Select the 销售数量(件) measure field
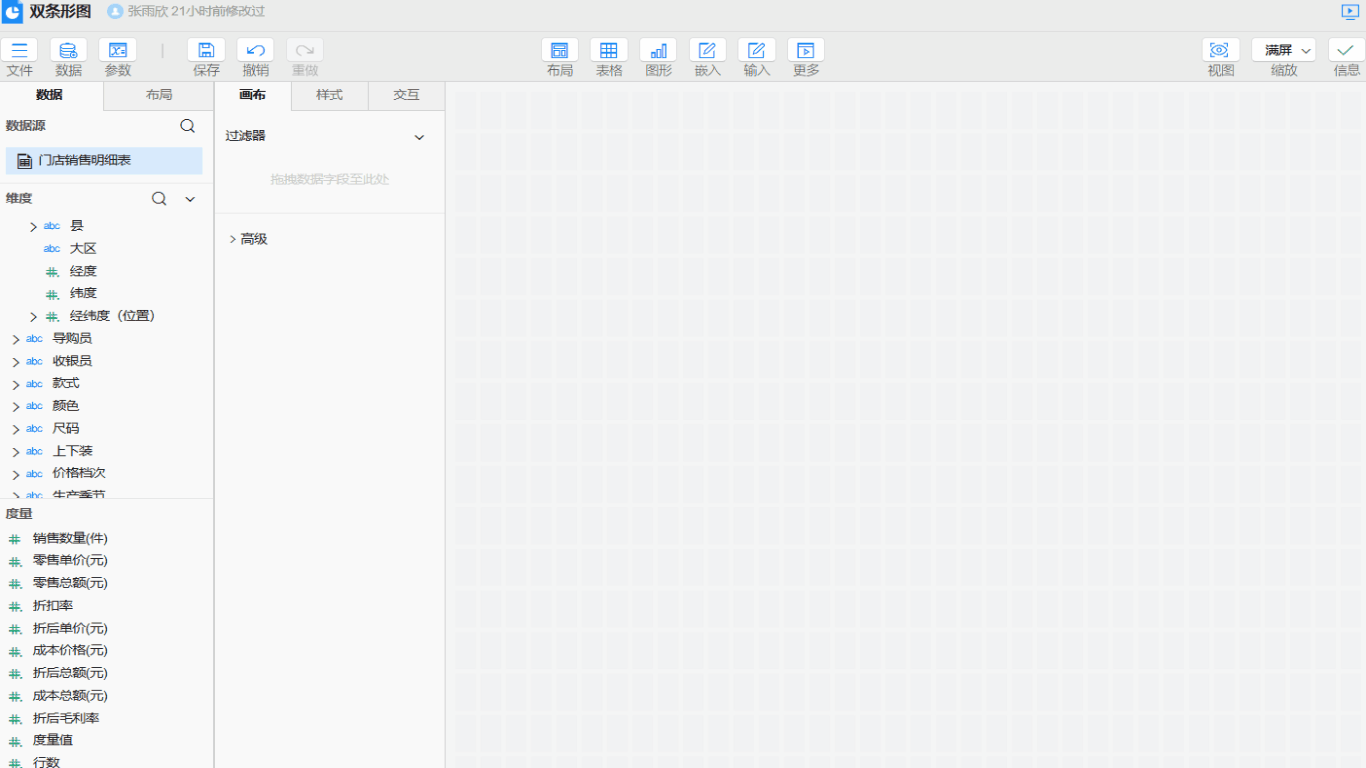The image size is (1366, 768). point(70,538)
